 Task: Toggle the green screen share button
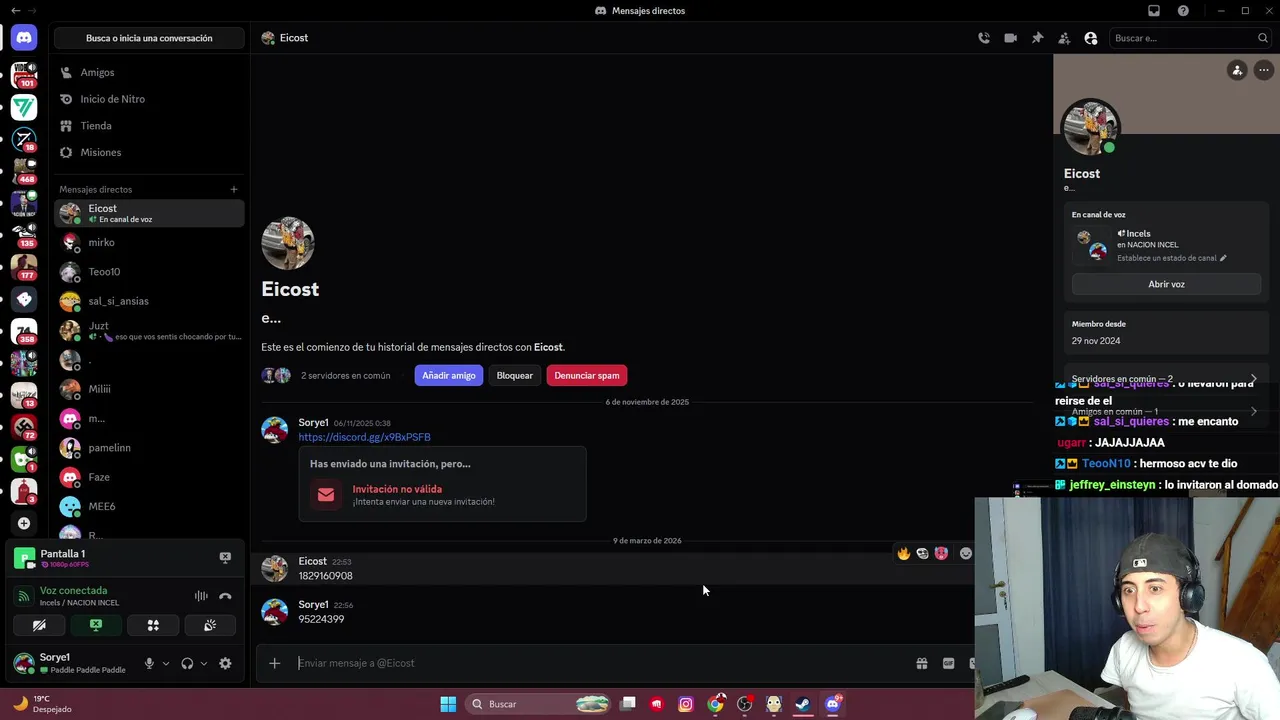coord(96,625)
